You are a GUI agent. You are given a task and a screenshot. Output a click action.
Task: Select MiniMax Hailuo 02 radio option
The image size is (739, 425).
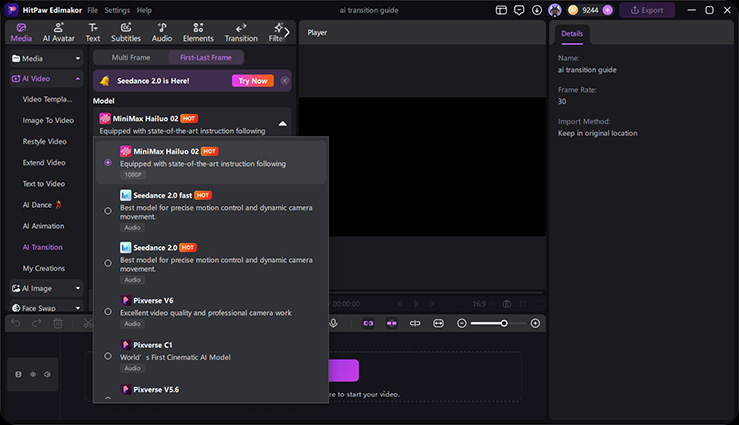coord(108,163)
